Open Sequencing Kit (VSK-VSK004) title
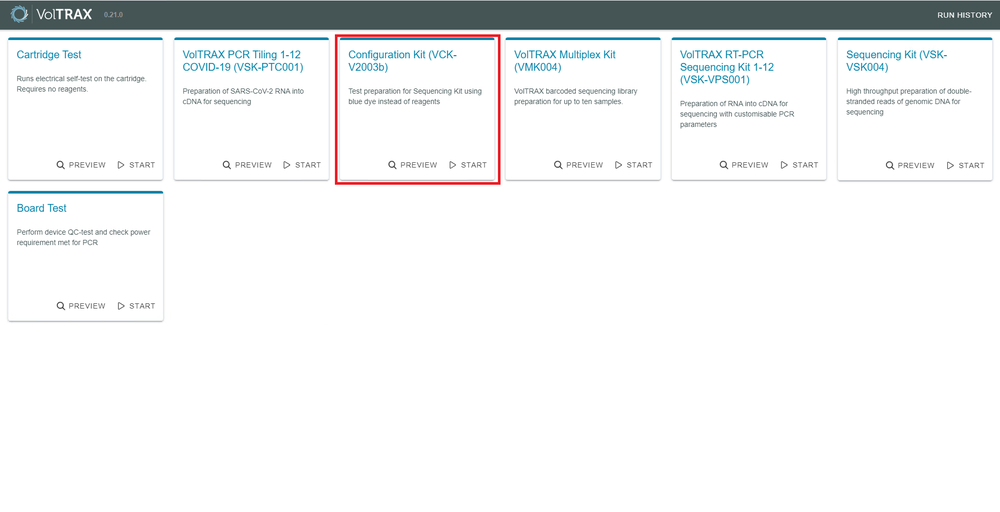This screenshot has height=512, width=1000. click(897, 61)
